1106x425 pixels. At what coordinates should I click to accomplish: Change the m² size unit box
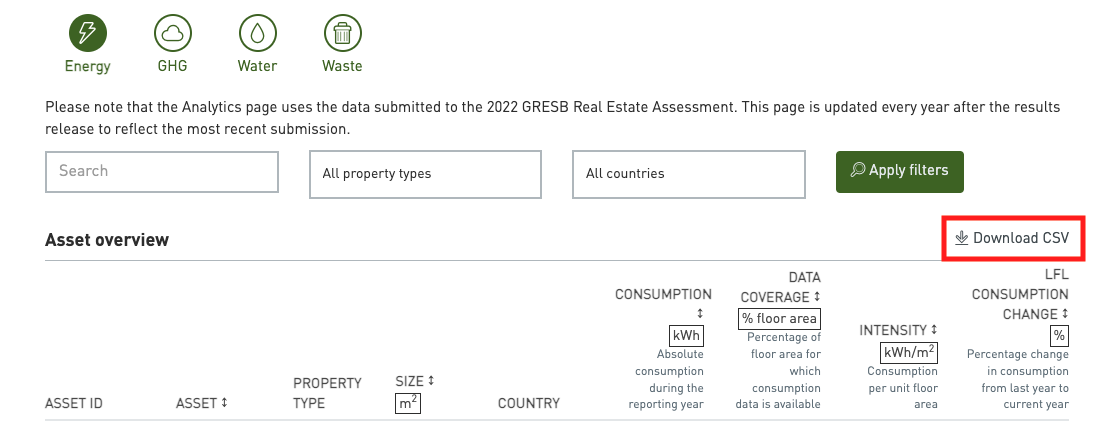(x=408, y=403)
